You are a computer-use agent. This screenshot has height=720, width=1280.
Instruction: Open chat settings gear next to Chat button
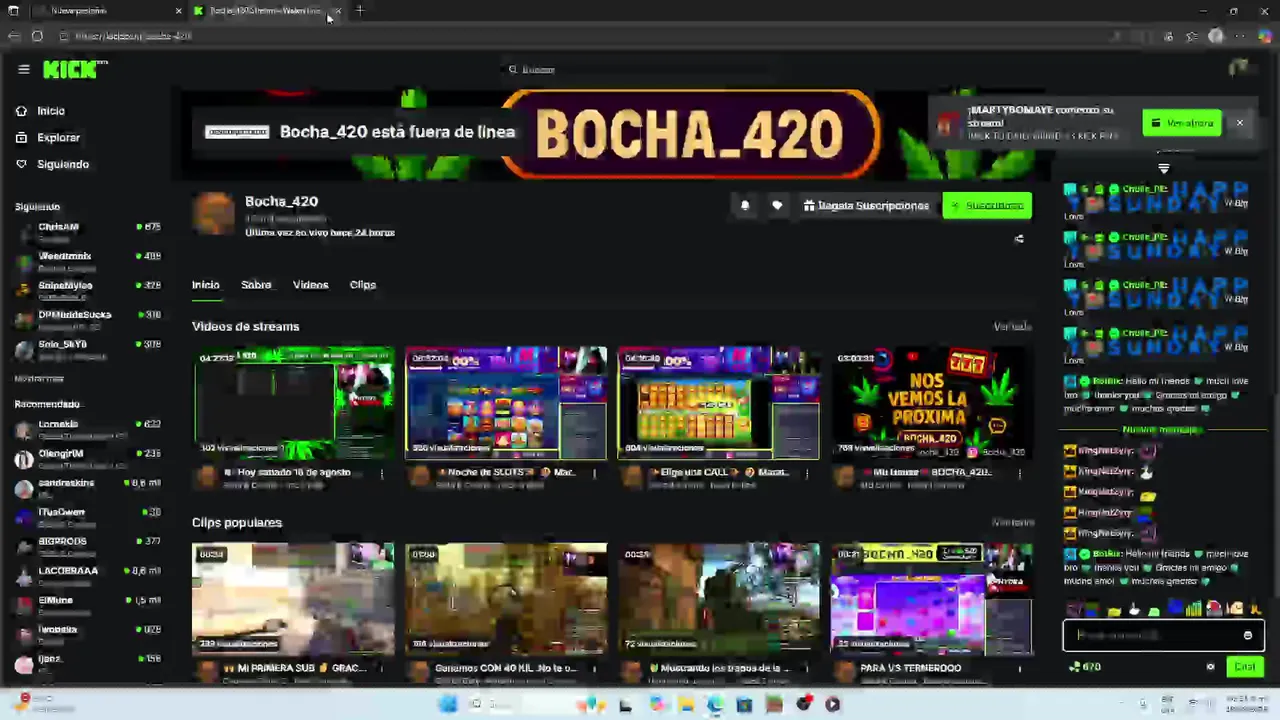pos(1210,666)
